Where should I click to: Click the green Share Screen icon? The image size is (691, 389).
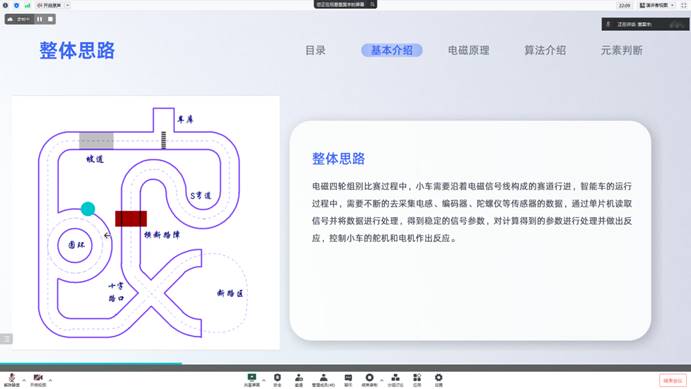pyautogui.click(x=252, y=380)
